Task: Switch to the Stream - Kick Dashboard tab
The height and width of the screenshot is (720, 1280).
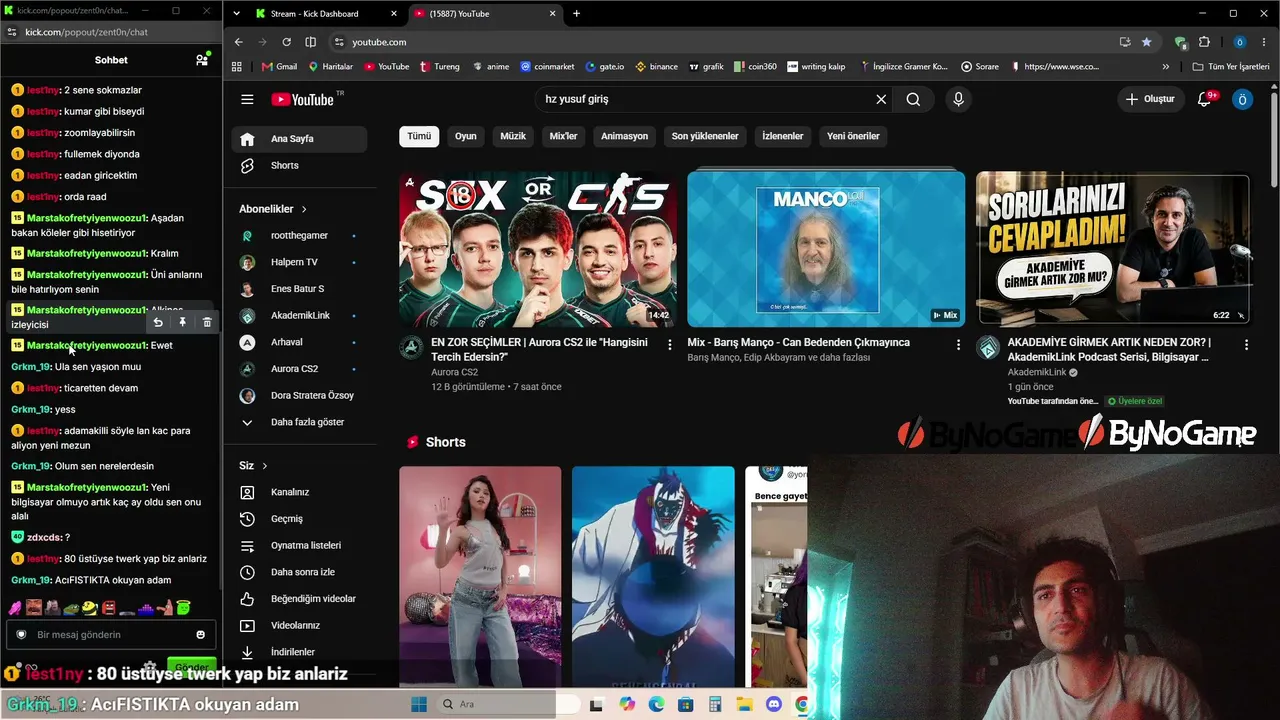Action: (x=328, y=14)
